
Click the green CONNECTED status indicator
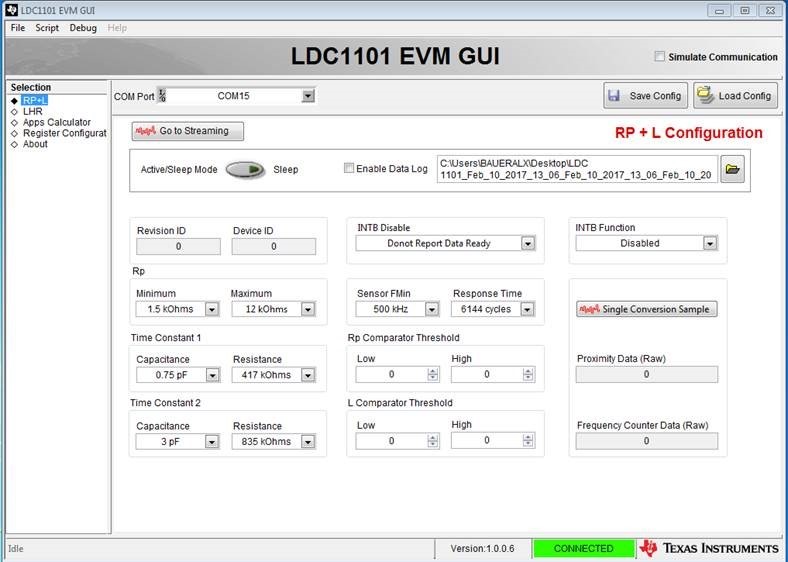[x=583, y=548]
